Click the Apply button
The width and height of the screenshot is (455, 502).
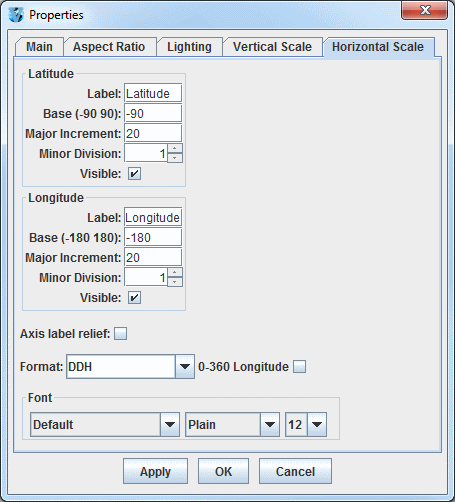pos(155,471)
